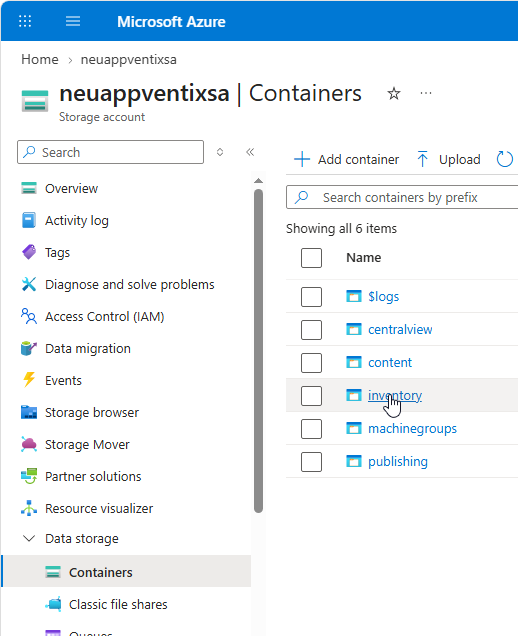Open Data migration menu item
This screenshot has width=518, height=636.
coord(88,349)
